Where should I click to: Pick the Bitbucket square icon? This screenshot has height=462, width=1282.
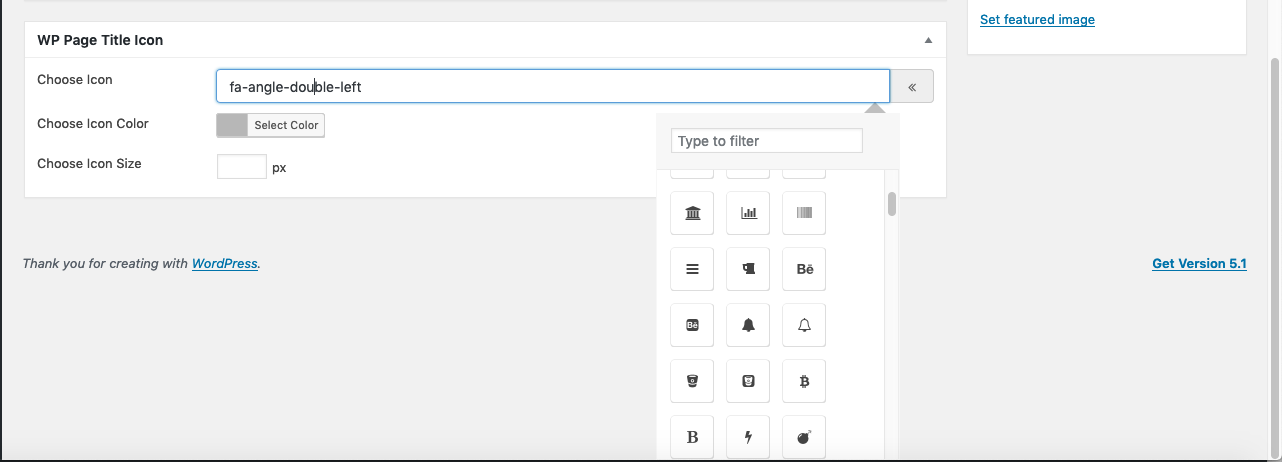pos(748,381)
